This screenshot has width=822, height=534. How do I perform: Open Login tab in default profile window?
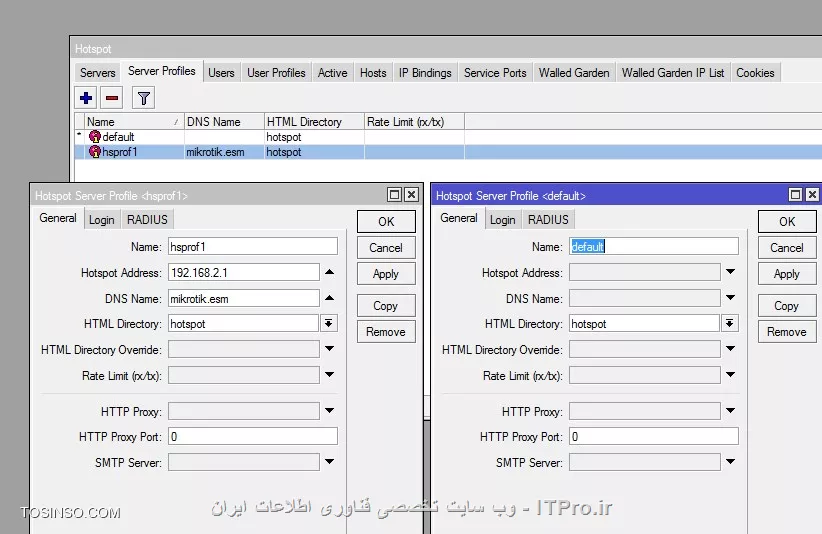click(502, 220)
